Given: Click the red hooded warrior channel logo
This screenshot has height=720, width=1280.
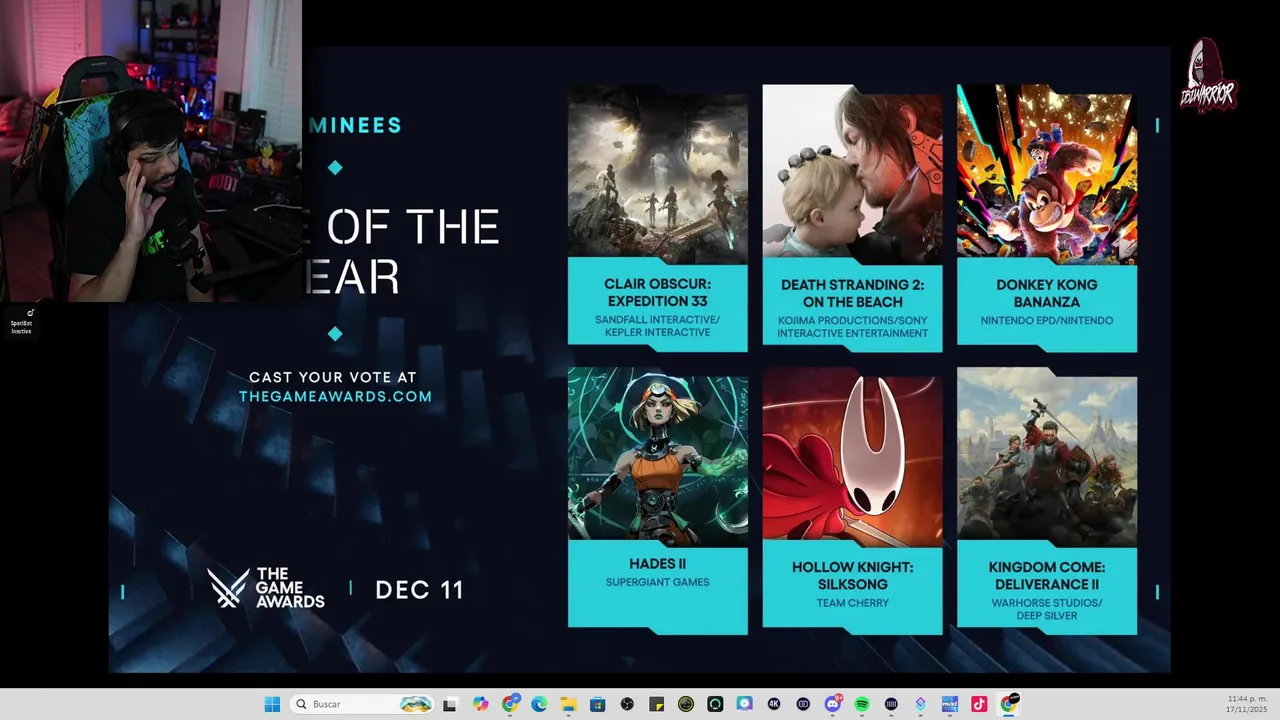Looking at the screenshot, I should coord(1208,78).
